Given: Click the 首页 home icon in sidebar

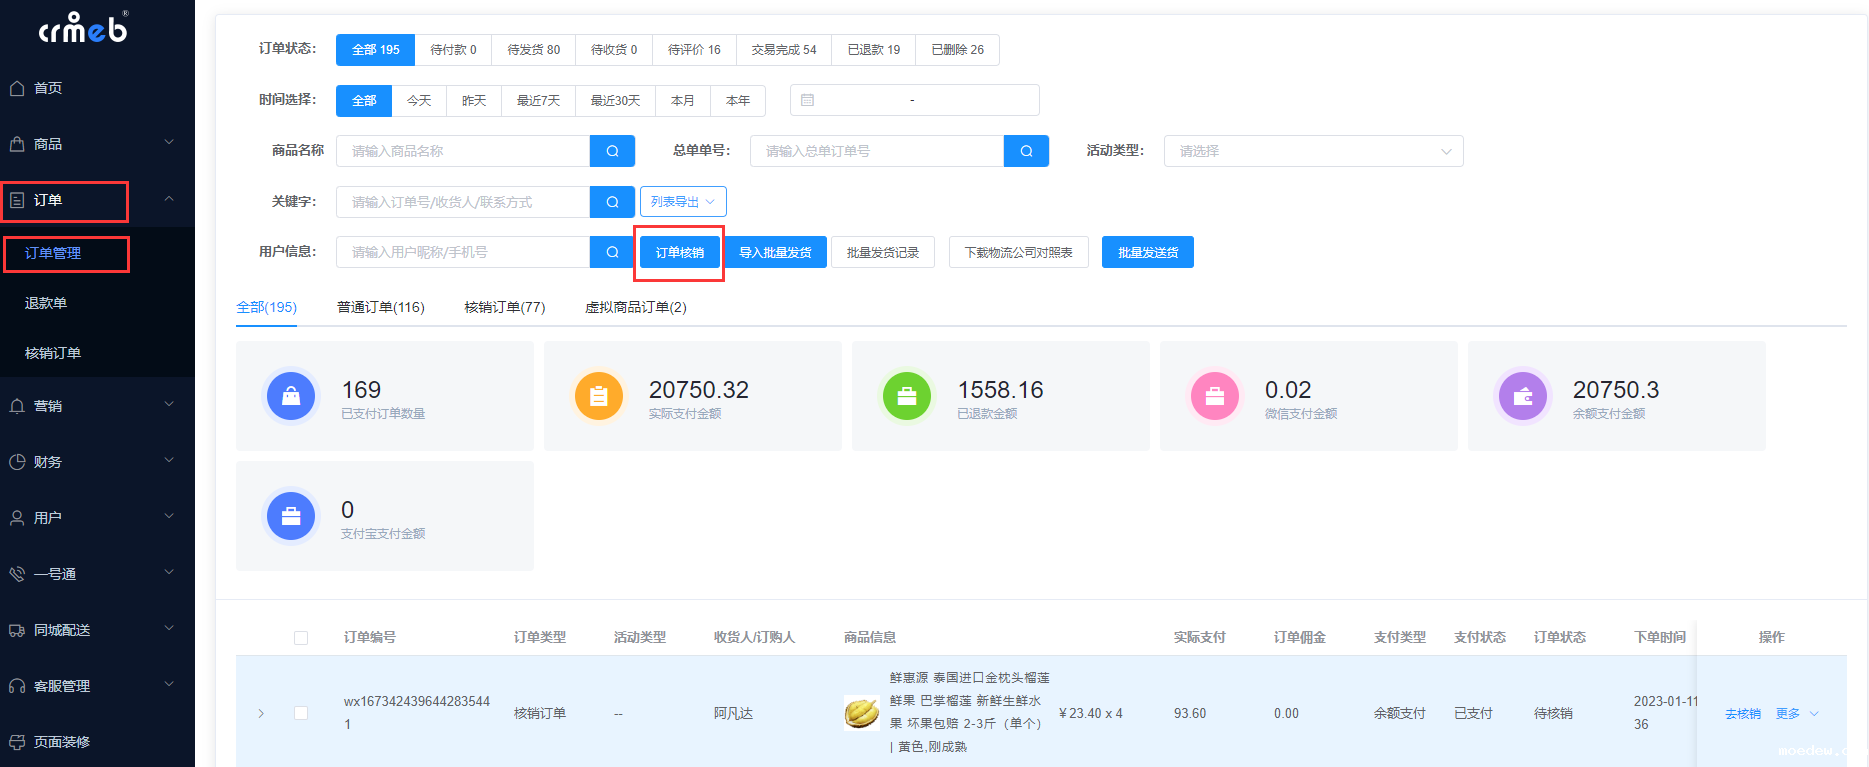Looking at the screenshot, I should tap(17, 88).
